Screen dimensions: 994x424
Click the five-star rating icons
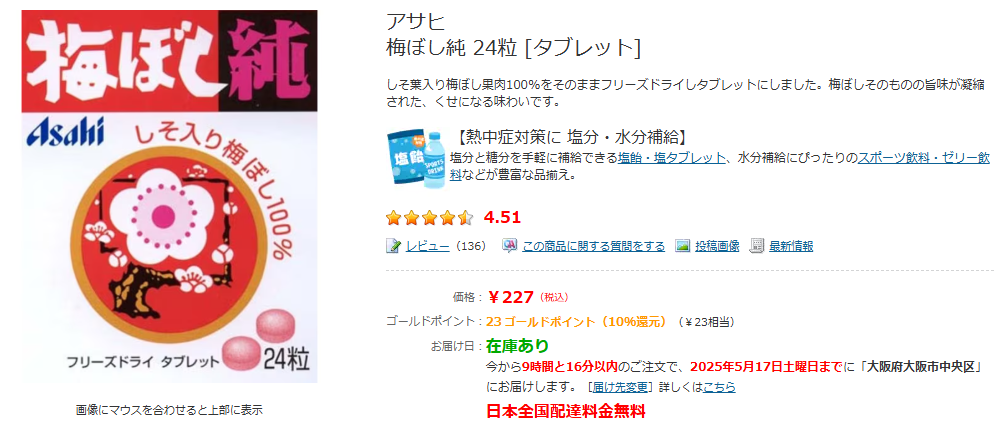point(430,218)
